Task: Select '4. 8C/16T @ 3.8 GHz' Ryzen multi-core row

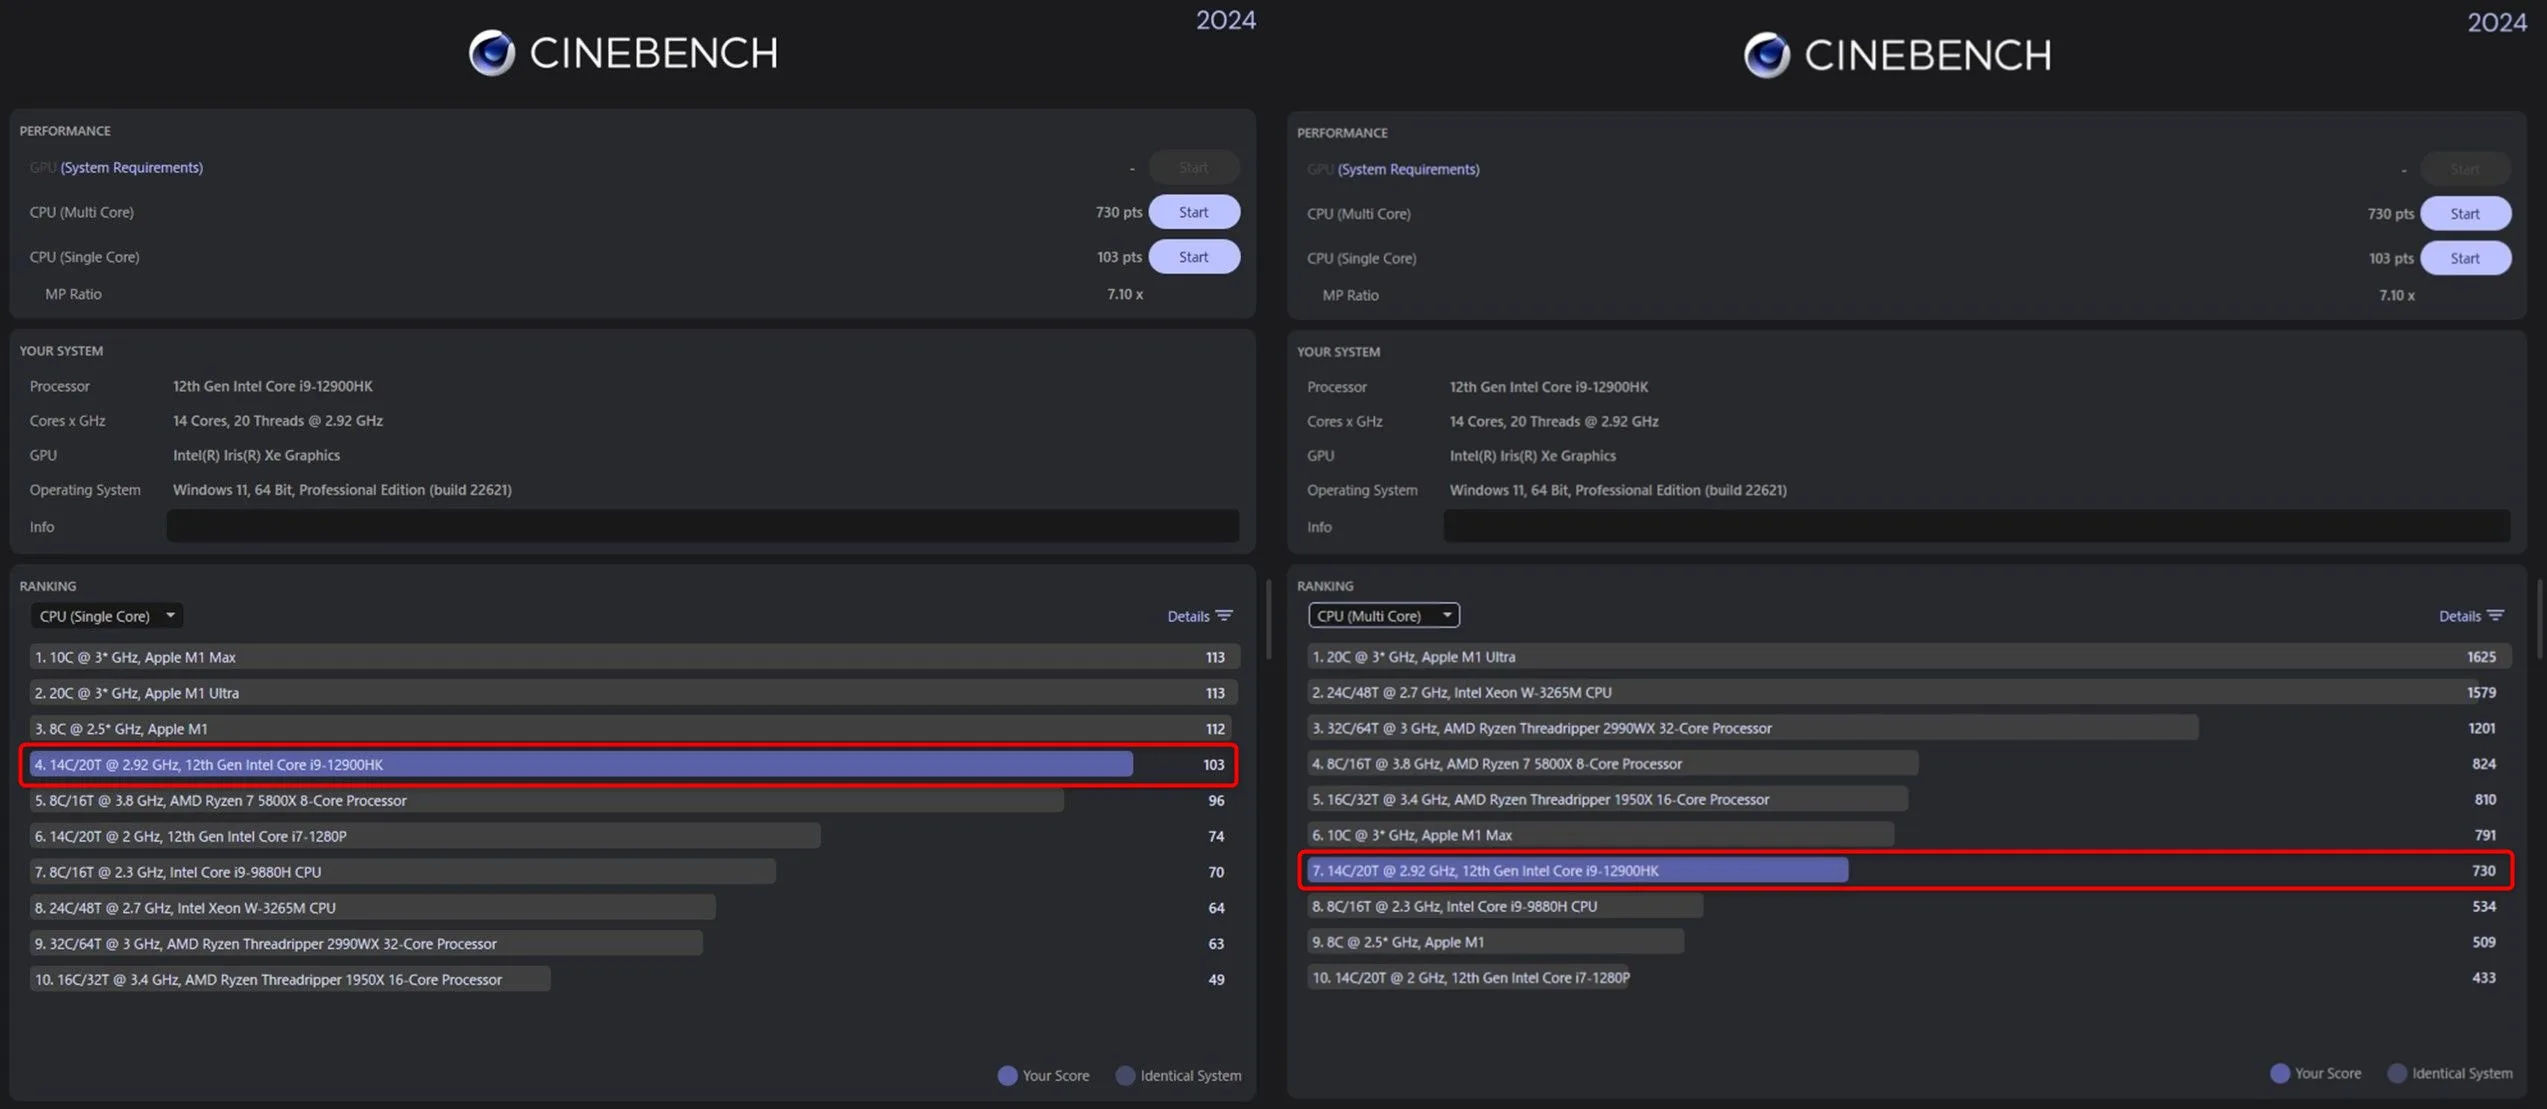Action: tap(1909, 764)
